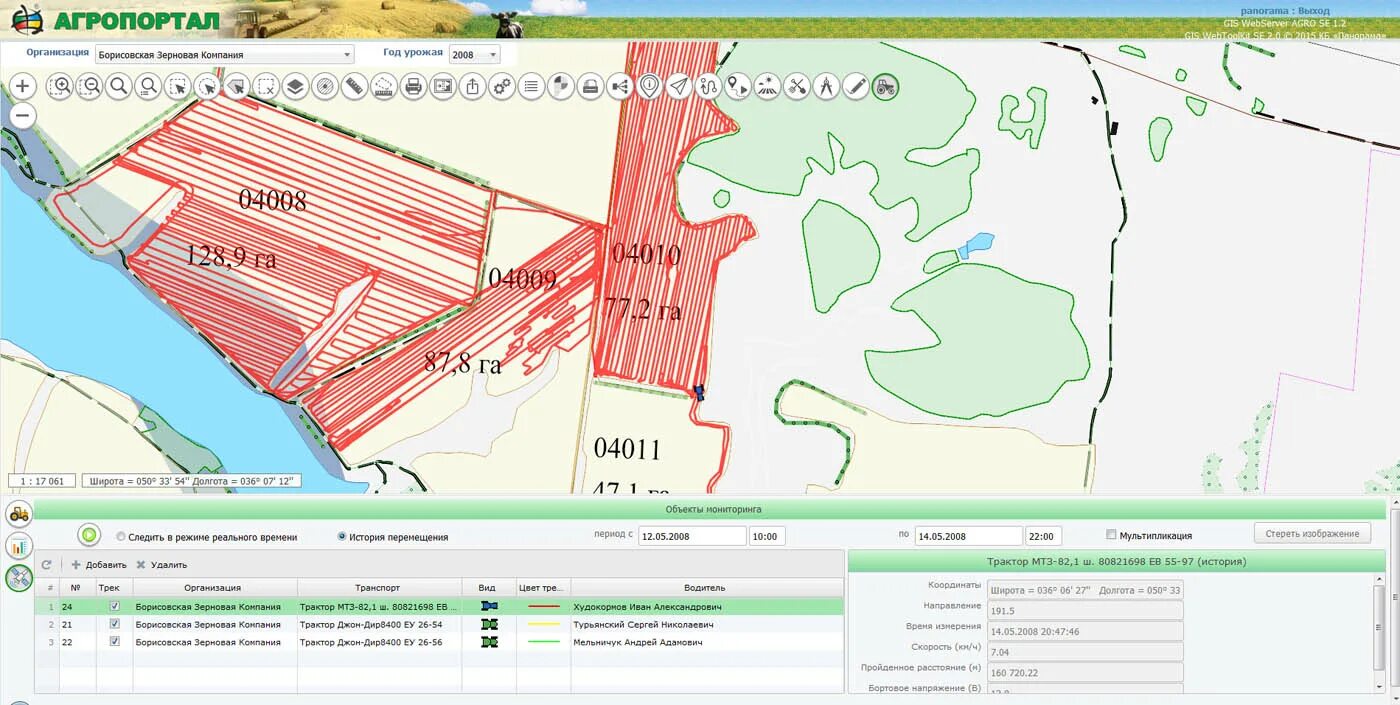The width and height of the screenshot is (1400, 705).
Task: Select the compass divider tool
Action: (826, 86)
